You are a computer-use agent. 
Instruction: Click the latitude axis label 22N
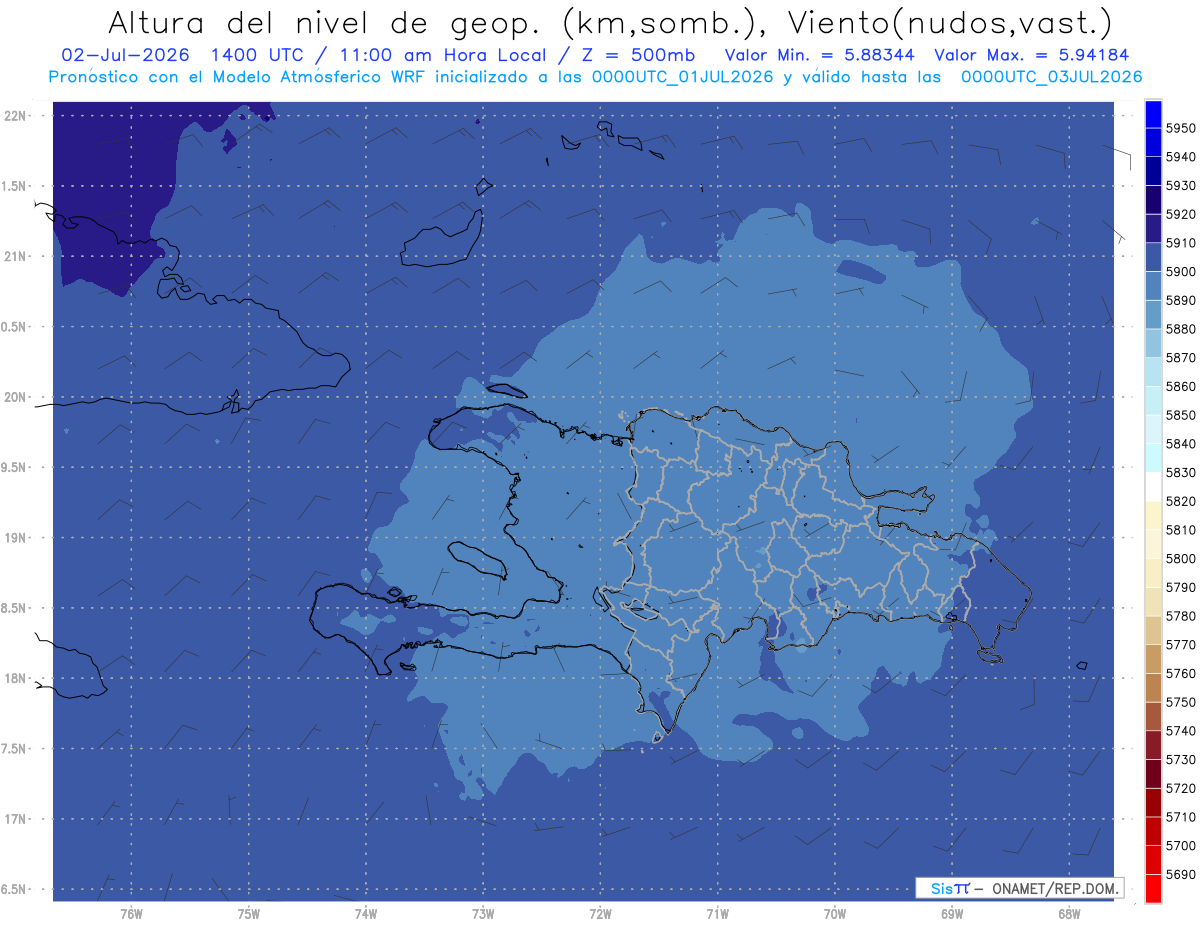point(16,116)
